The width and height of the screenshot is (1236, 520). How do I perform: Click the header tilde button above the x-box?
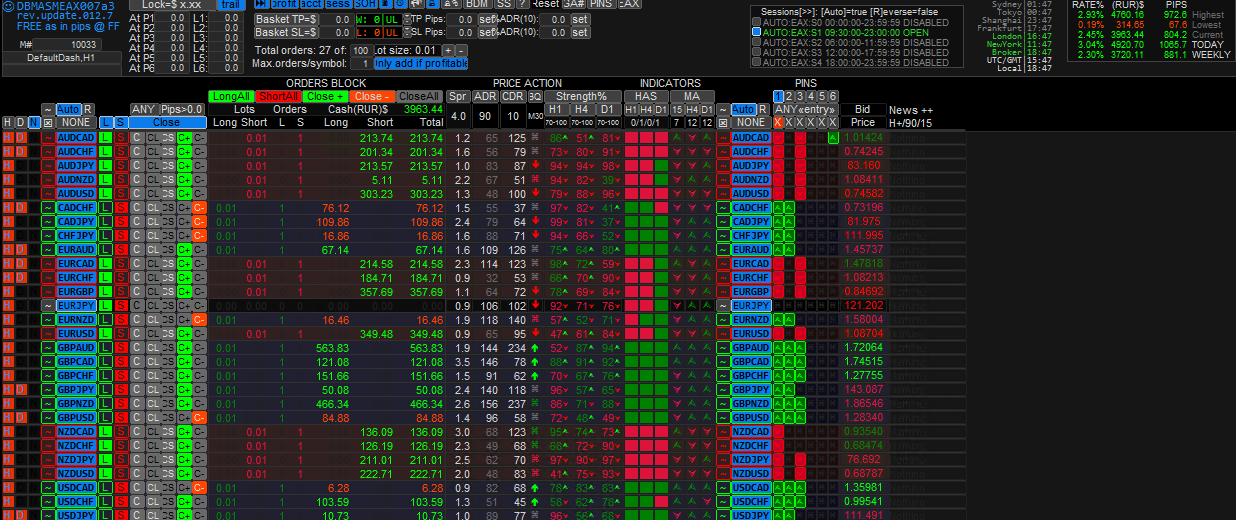pos(48,109)
